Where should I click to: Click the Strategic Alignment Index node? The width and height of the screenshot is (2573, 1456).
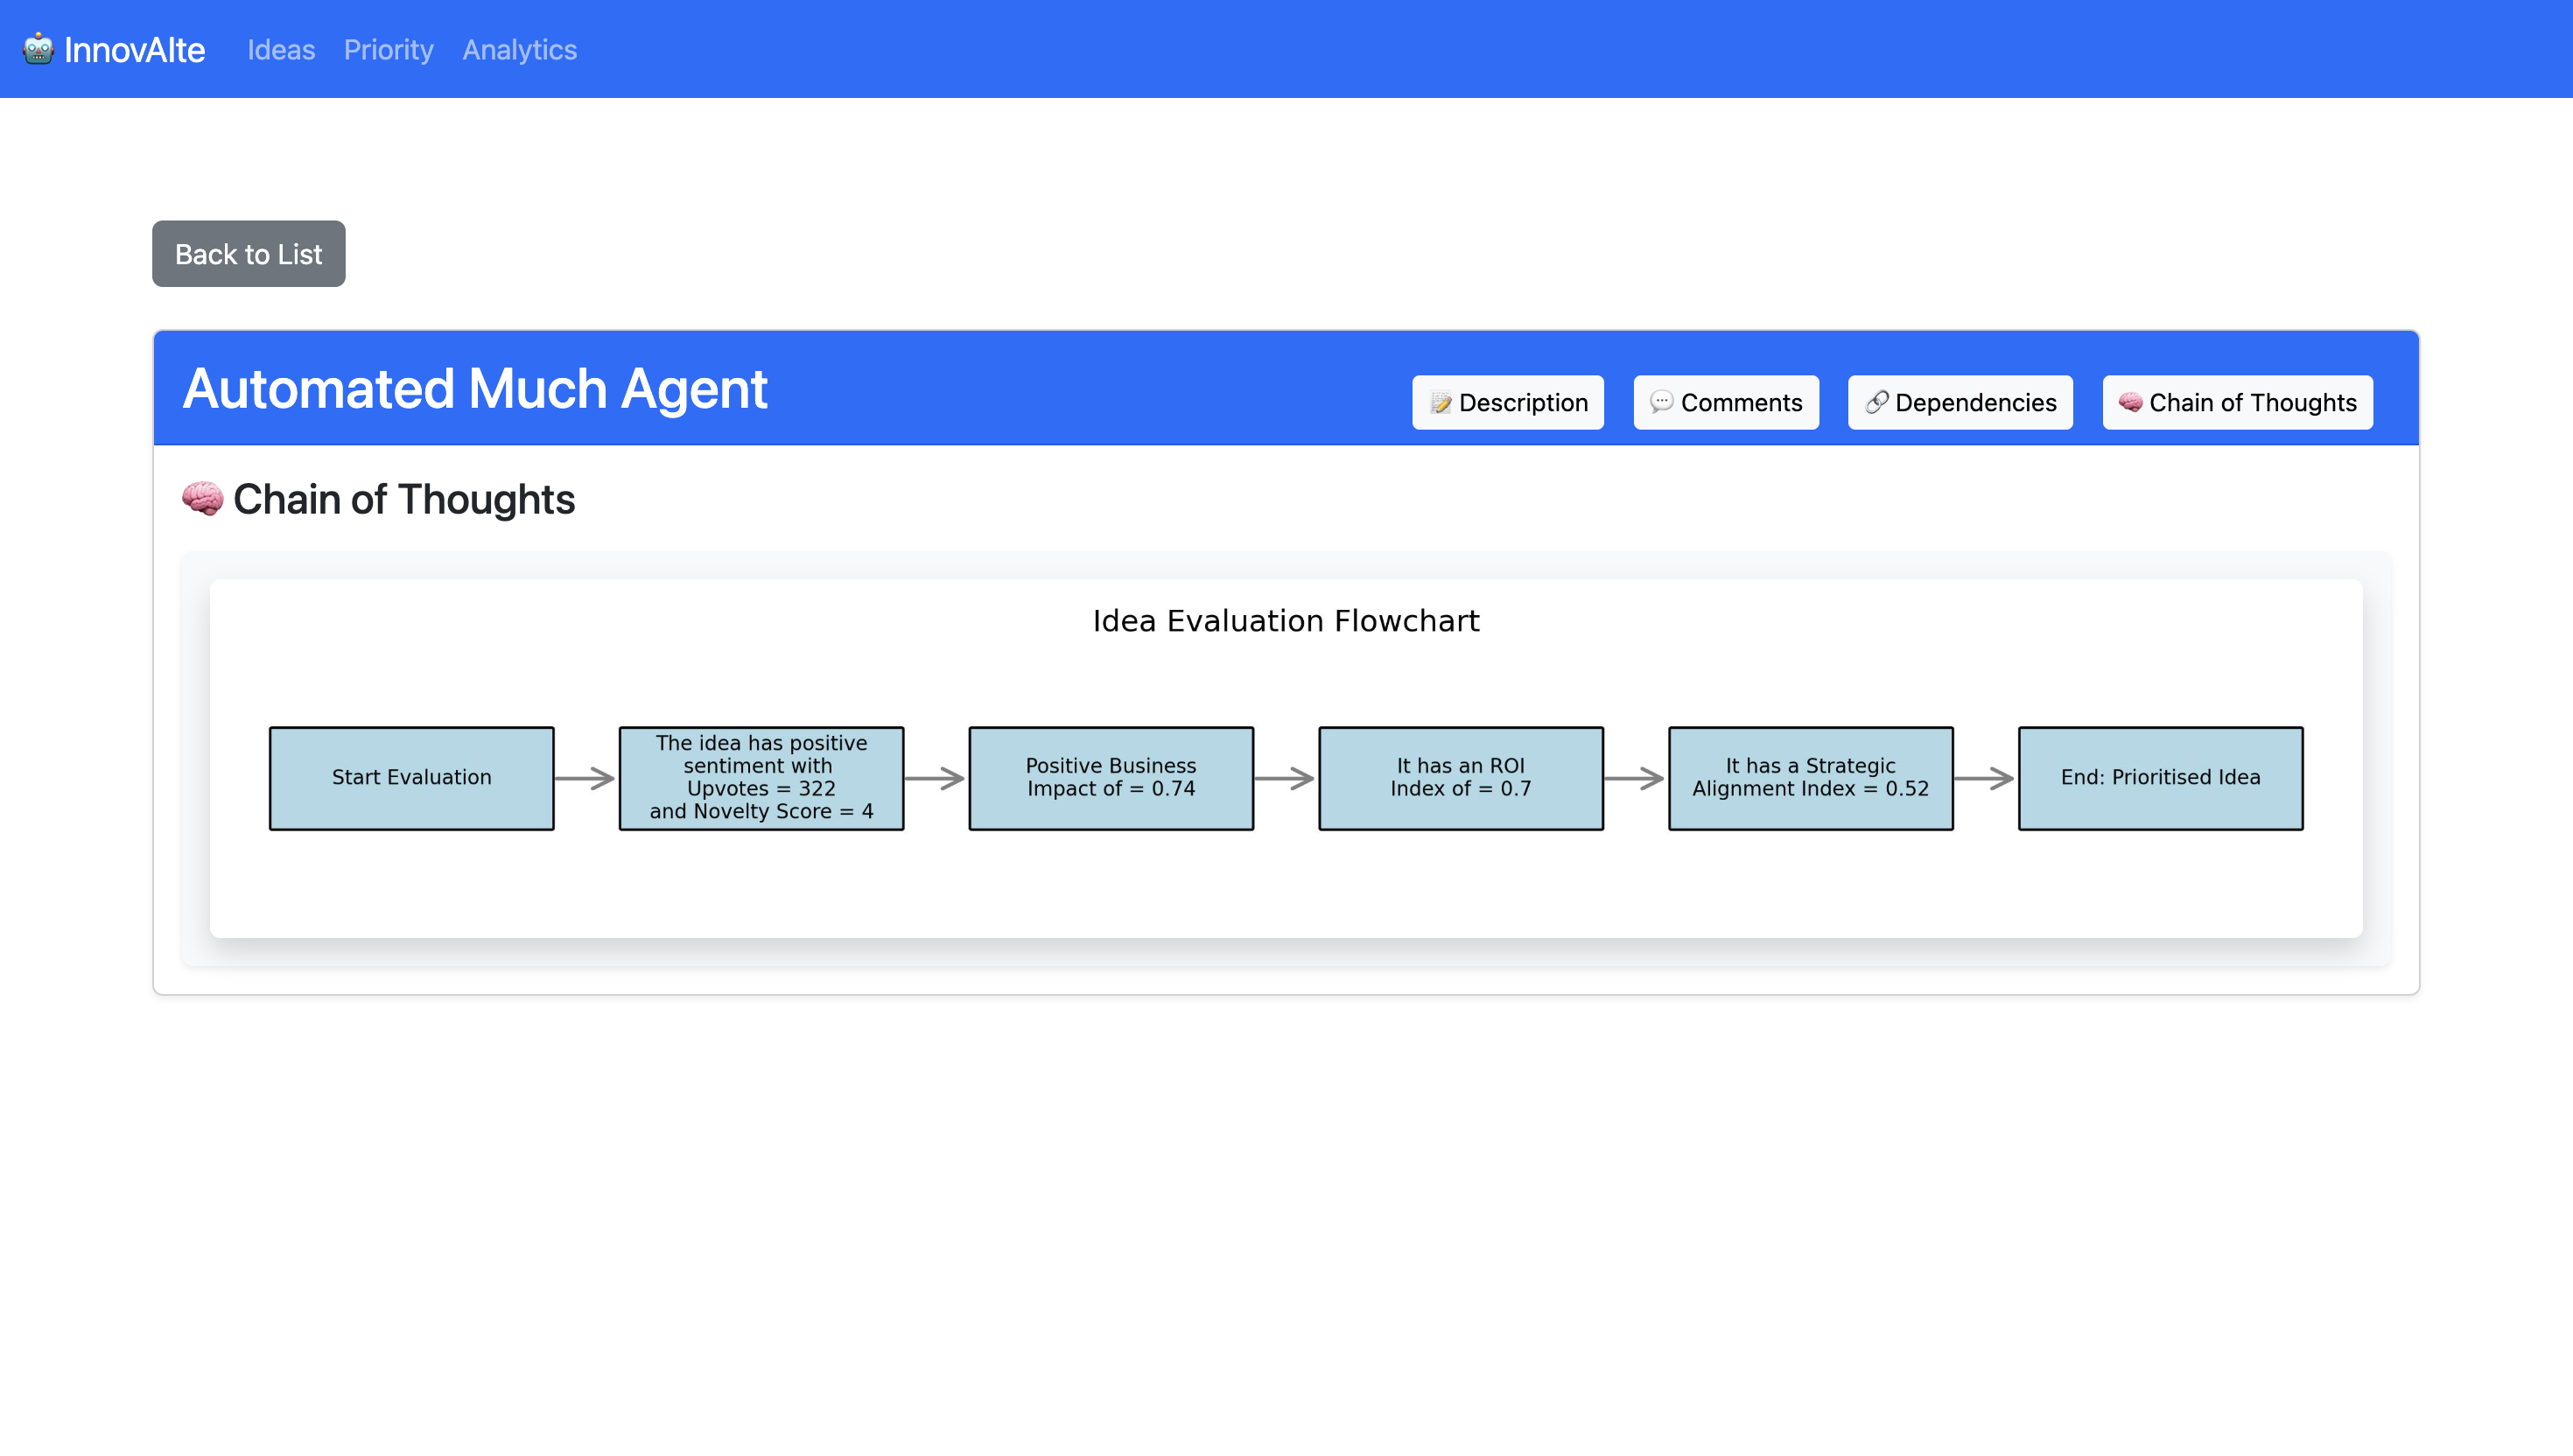[x=1810, y=778]
